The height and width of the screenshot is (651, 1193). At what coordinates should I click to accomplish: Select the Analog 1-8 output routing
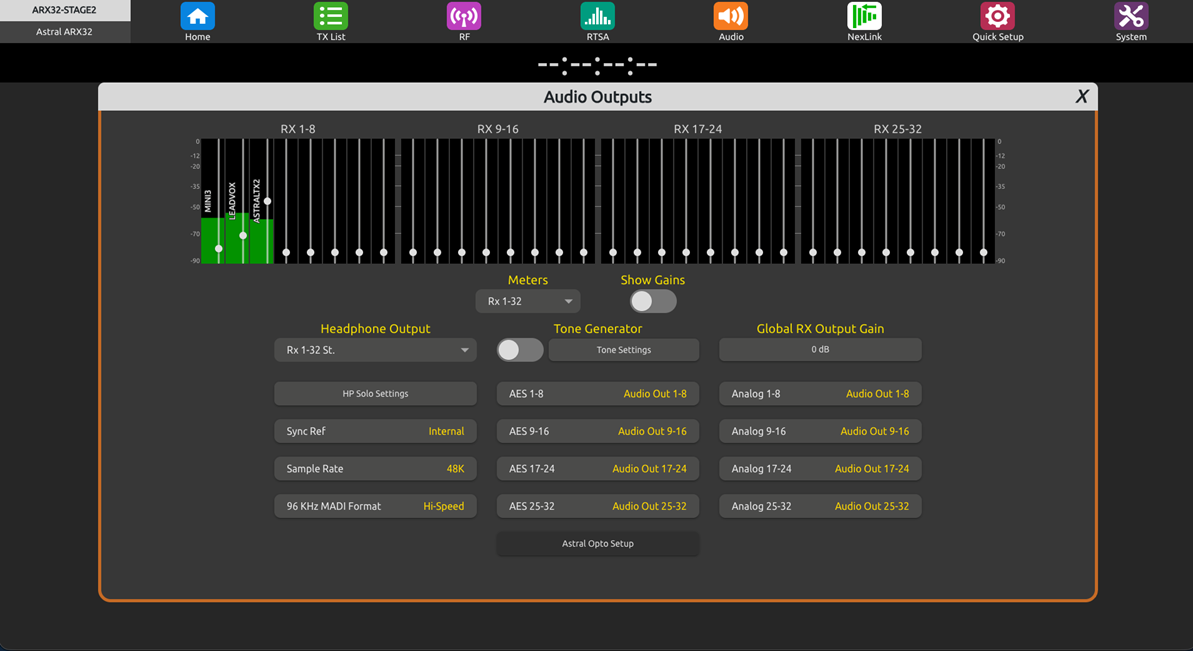tap(820, 394)
